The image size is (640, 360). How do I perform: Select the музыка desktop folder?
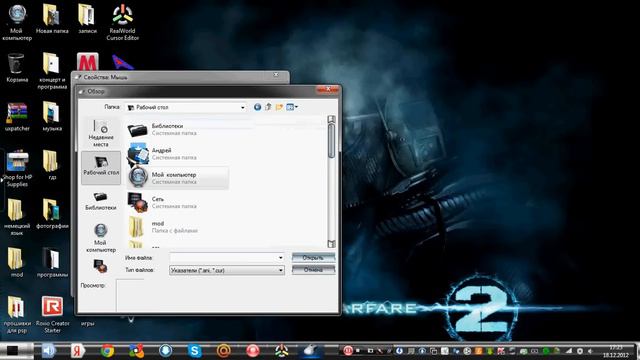point(52,117)
